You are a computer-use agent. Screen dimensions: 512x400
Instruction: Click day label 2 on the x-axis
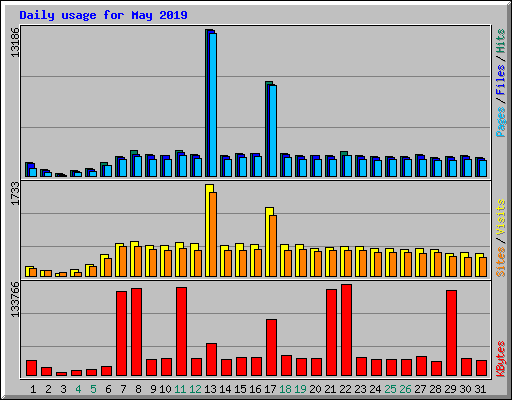[48, 389]
